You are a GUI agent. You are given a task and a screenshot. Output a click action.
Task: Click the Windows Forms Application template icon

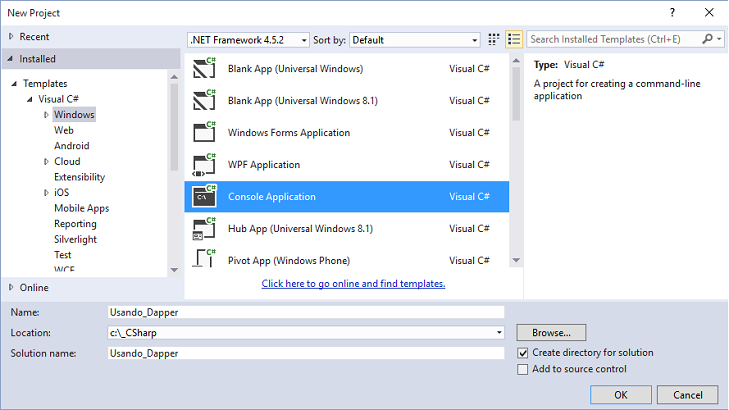click(205, 132)
